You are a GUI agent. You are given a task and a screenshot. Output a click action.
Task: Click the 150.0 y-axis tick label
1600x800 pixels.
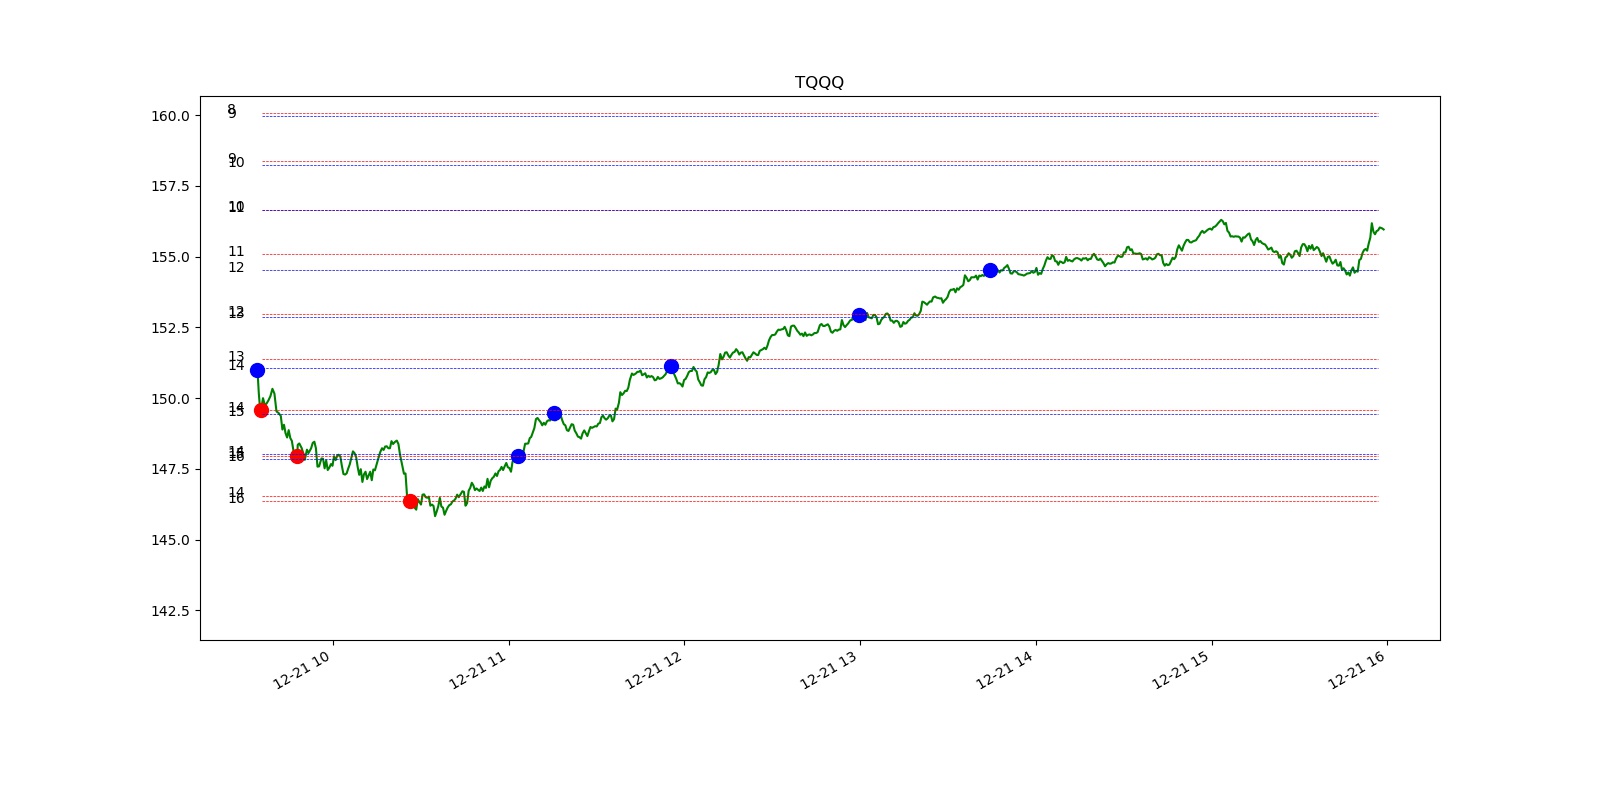tap(170, 399)
